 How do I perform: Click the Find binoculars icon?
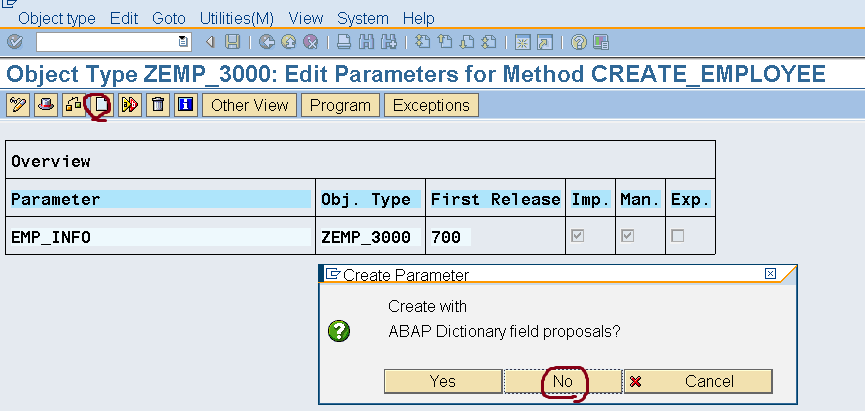(x=366, y=42)
